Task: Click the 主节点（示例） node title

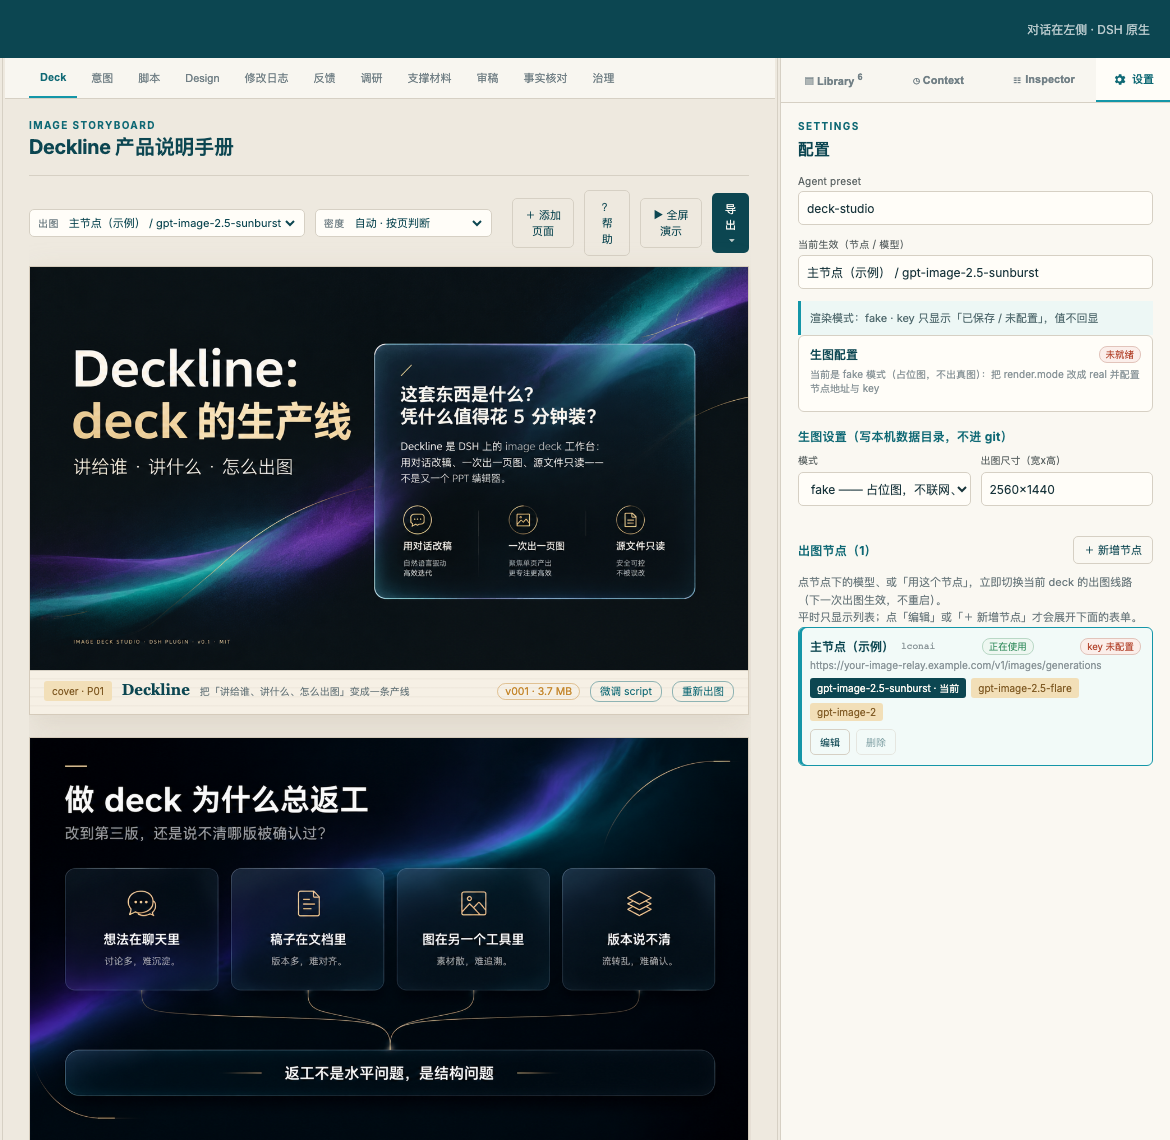Action: coord(848,647)
